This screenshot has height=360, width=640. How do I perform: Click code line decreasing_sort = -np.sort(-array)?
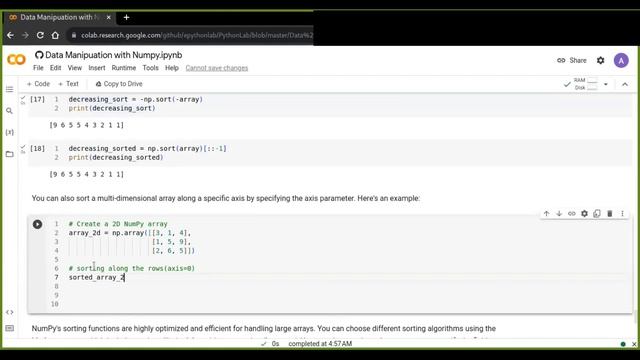(136, 99)
